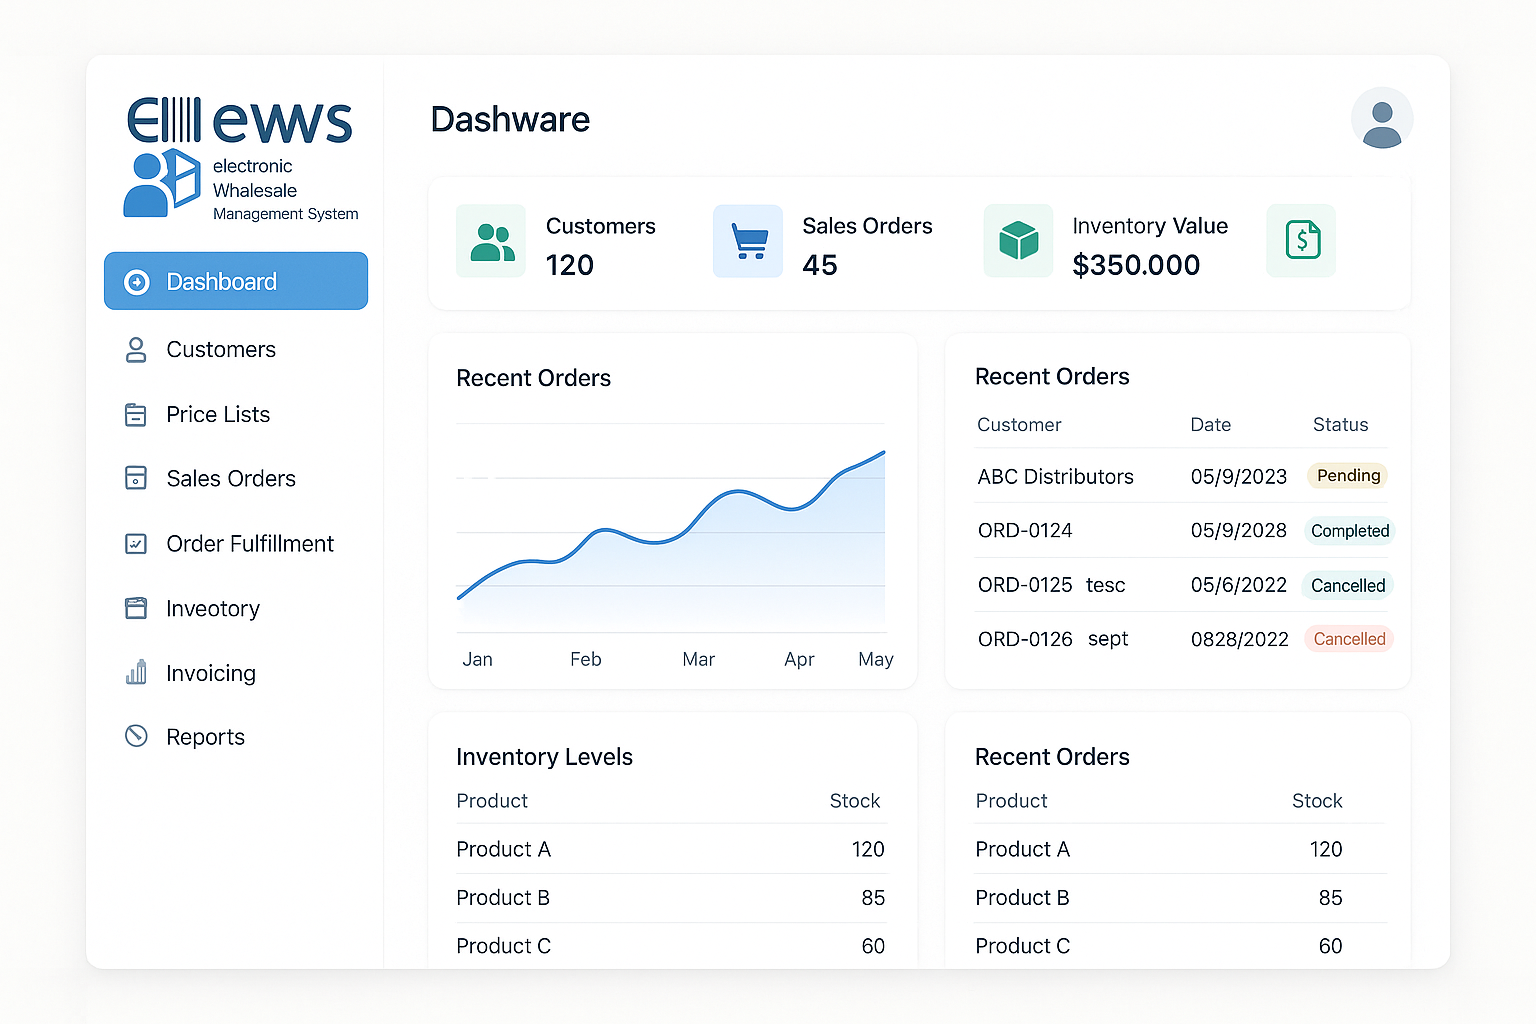This screenshot has width=1536, height=1024.
Task: Click the shopping cart icon for Sales Orders
Action: tap(747, 241)
